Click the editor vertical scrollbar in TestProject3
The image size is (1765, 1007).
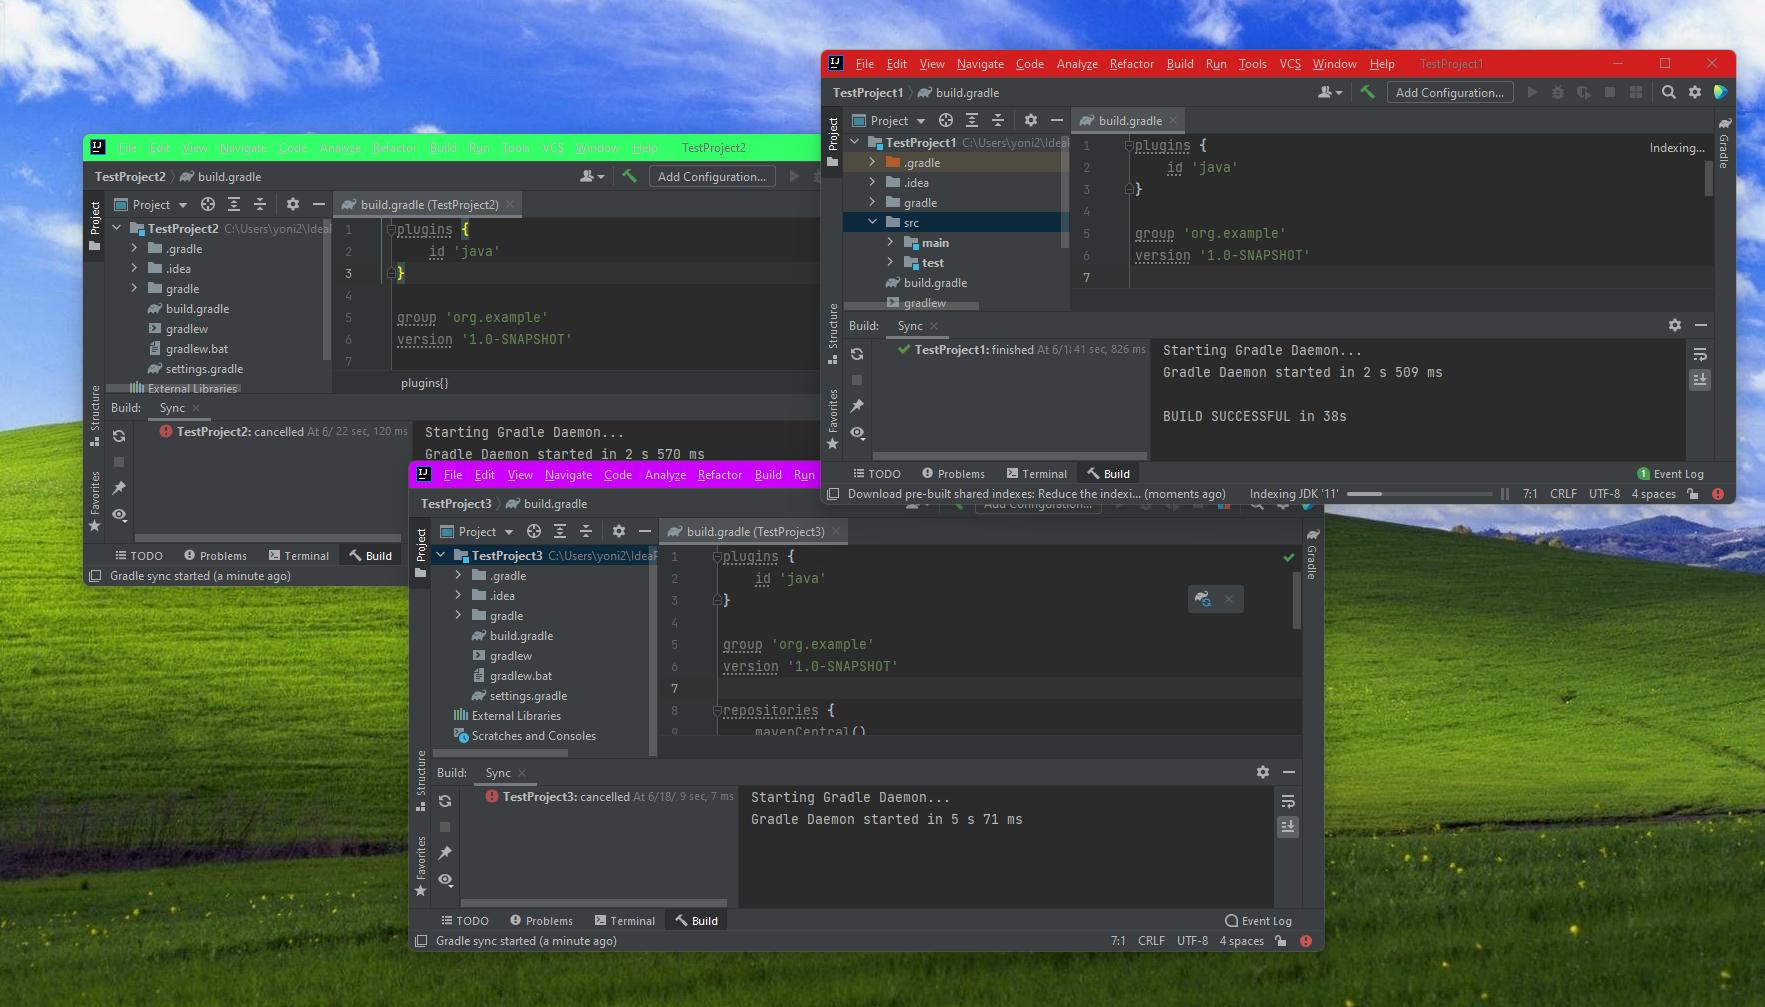click(1297, 600)
